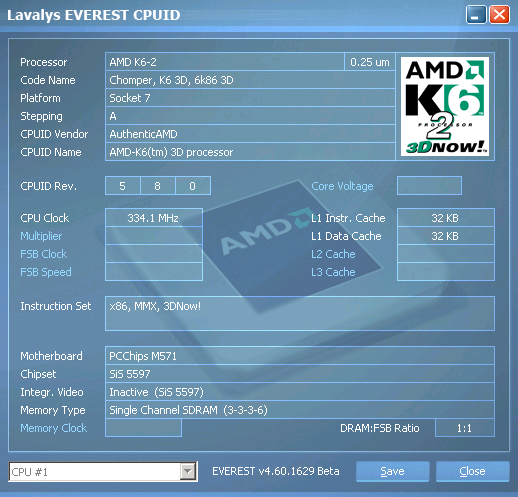Click the Instruction Set text box

click(300, 313)
